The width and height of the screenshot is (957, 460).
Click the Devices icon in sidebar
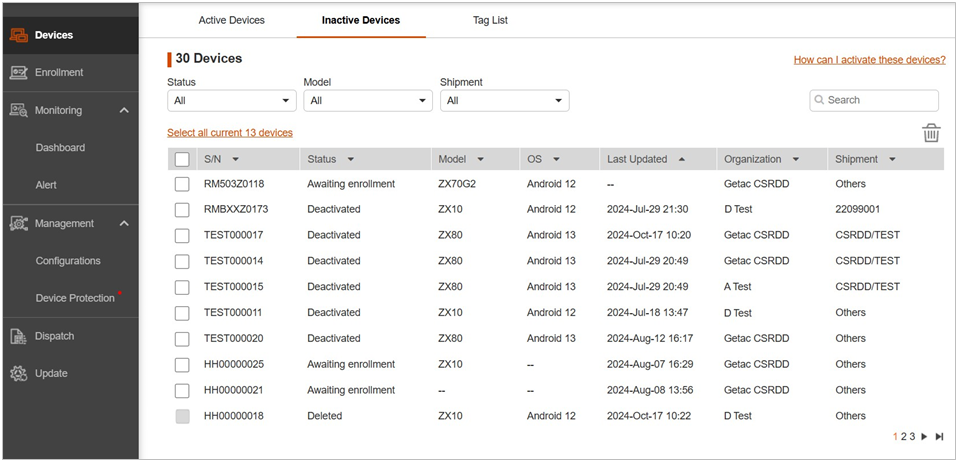(x=18, y=35)
